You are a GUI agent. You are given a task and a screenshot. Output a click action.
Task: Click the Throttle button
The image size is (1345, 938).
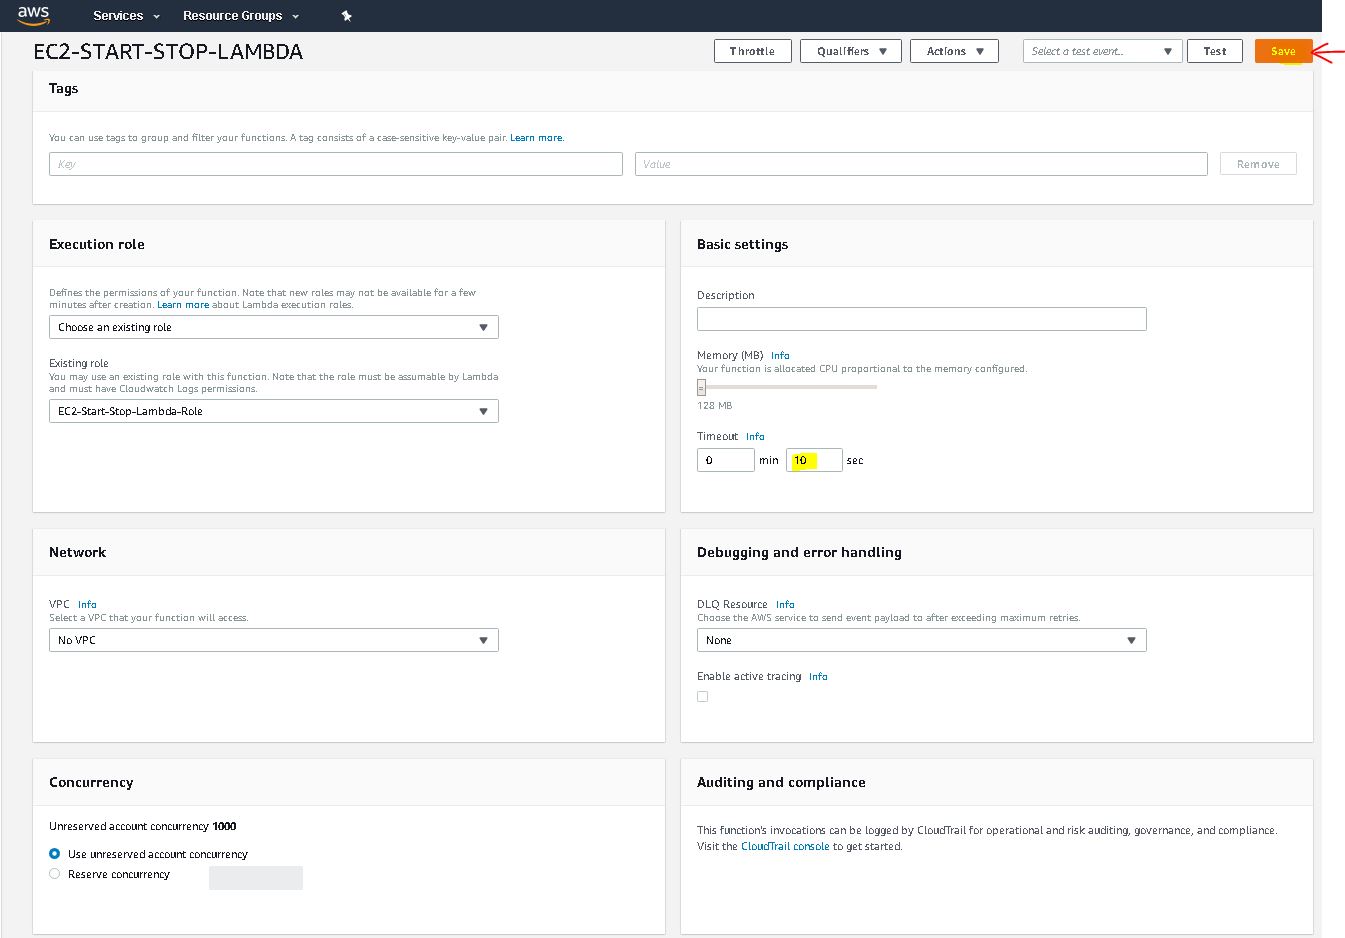tap(752, 51)
